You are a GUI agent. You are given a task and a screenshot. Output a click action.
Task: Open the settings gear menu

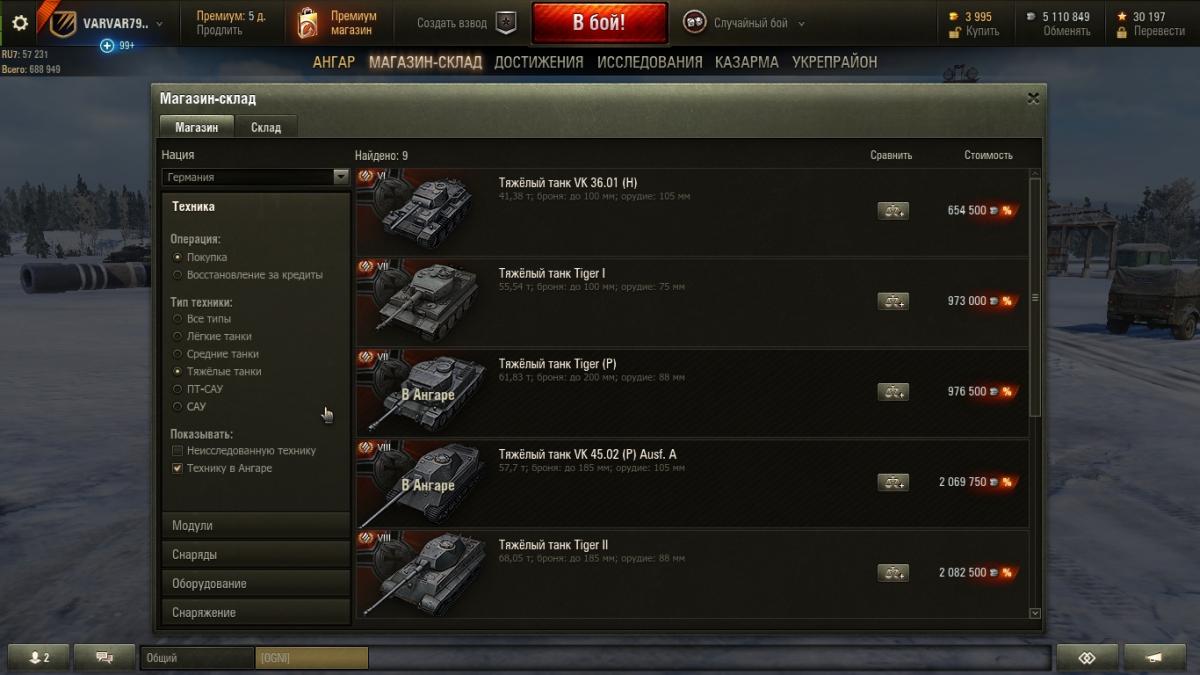click(x=20, y=22)
